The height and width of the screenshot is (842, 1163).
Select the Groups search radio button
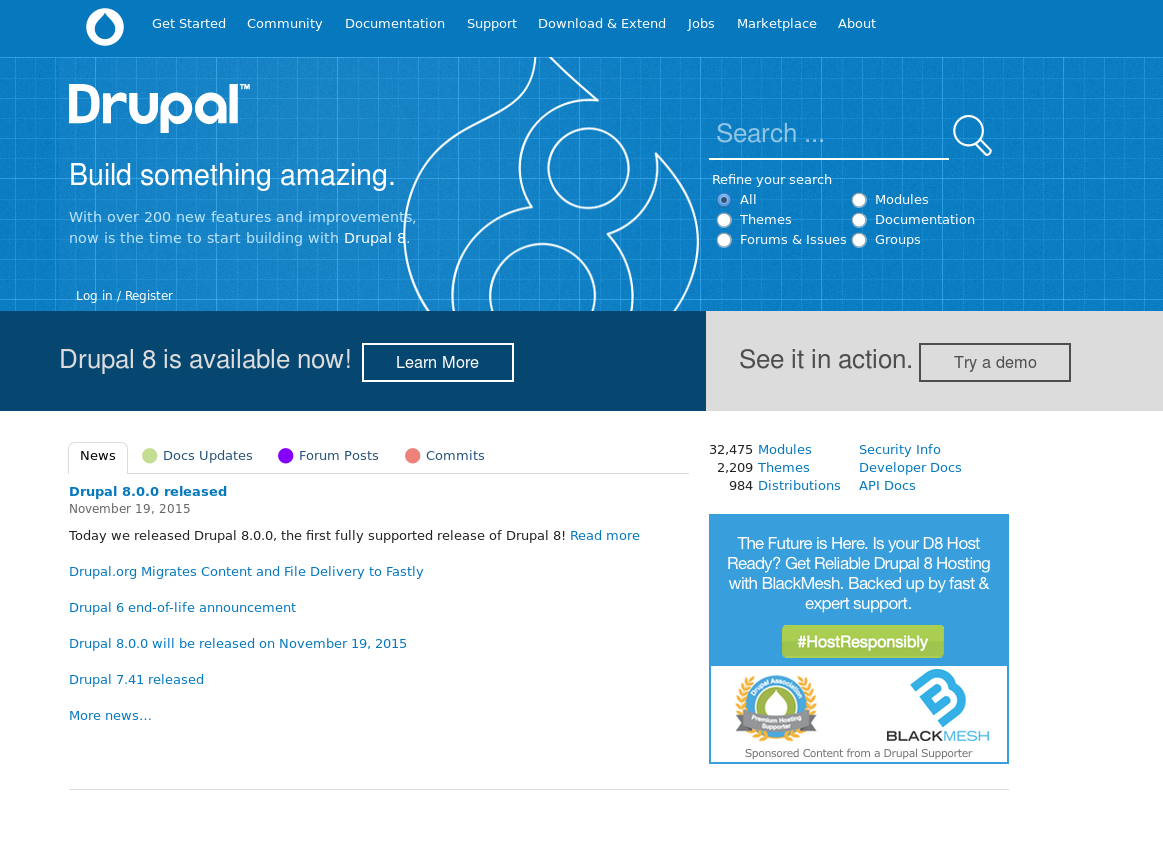859,240
